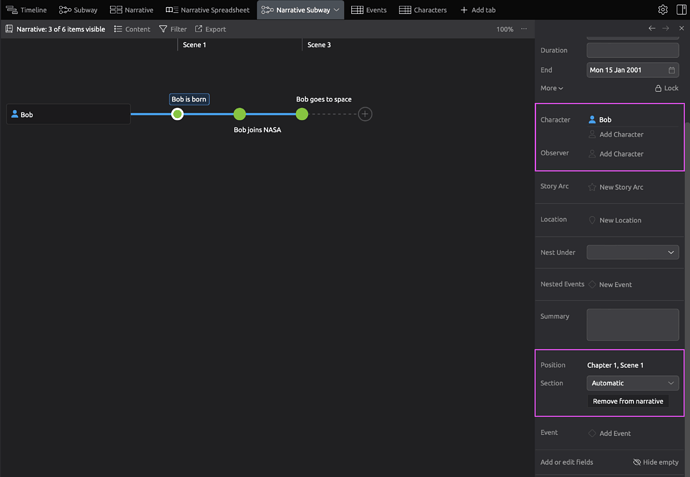This screenshot has width=690, height=477.
Task: Click the back arrow in the details panel
Action: tap(652, 29)
